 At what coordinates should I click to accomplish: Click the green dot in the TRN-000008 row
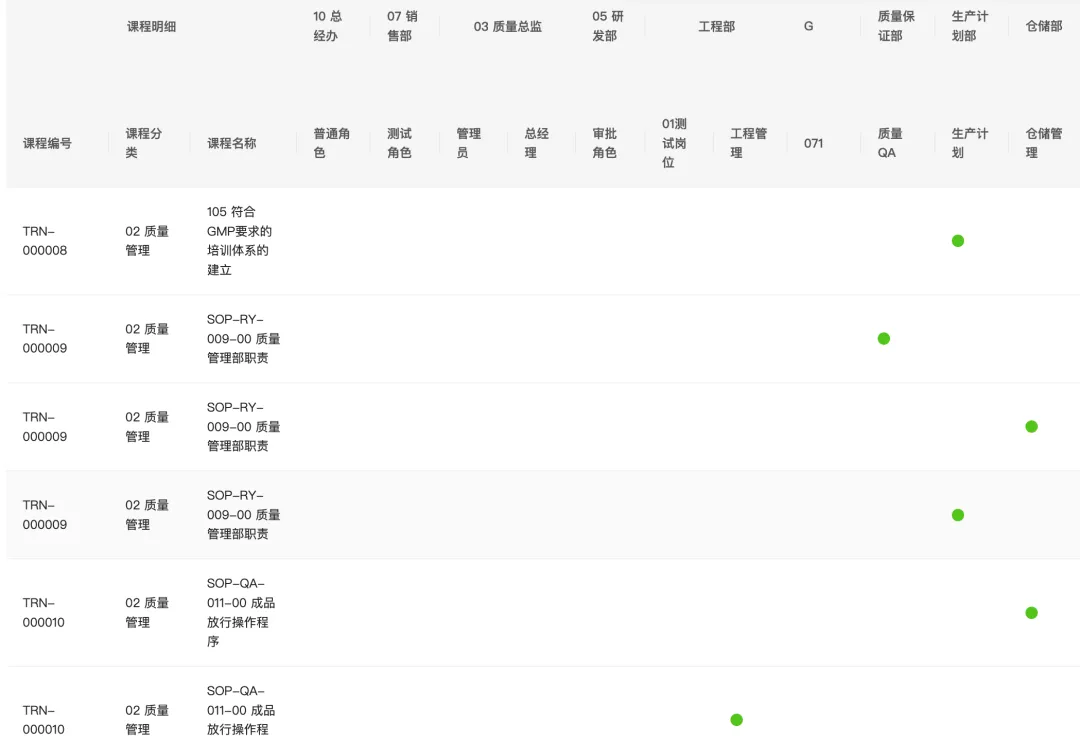pyautogui.click(x=957, y=240)
